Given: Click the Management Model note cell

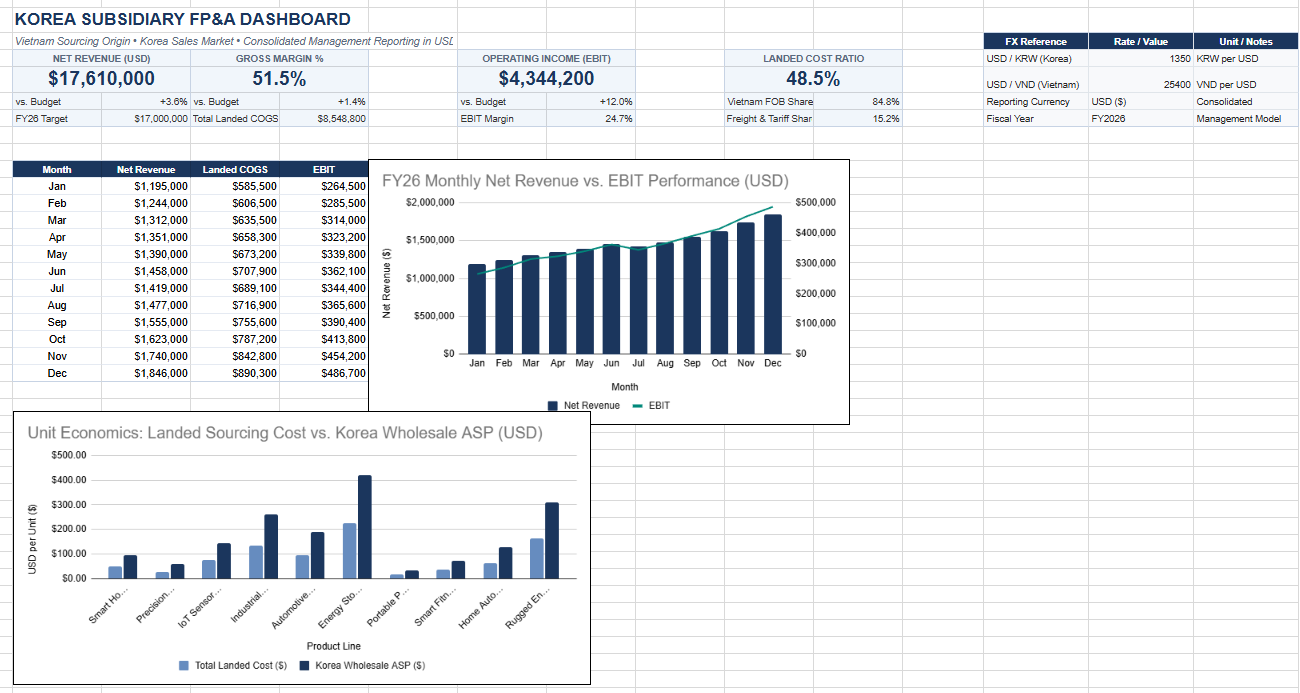Looking at the screenshot, I should (1246, 118).
